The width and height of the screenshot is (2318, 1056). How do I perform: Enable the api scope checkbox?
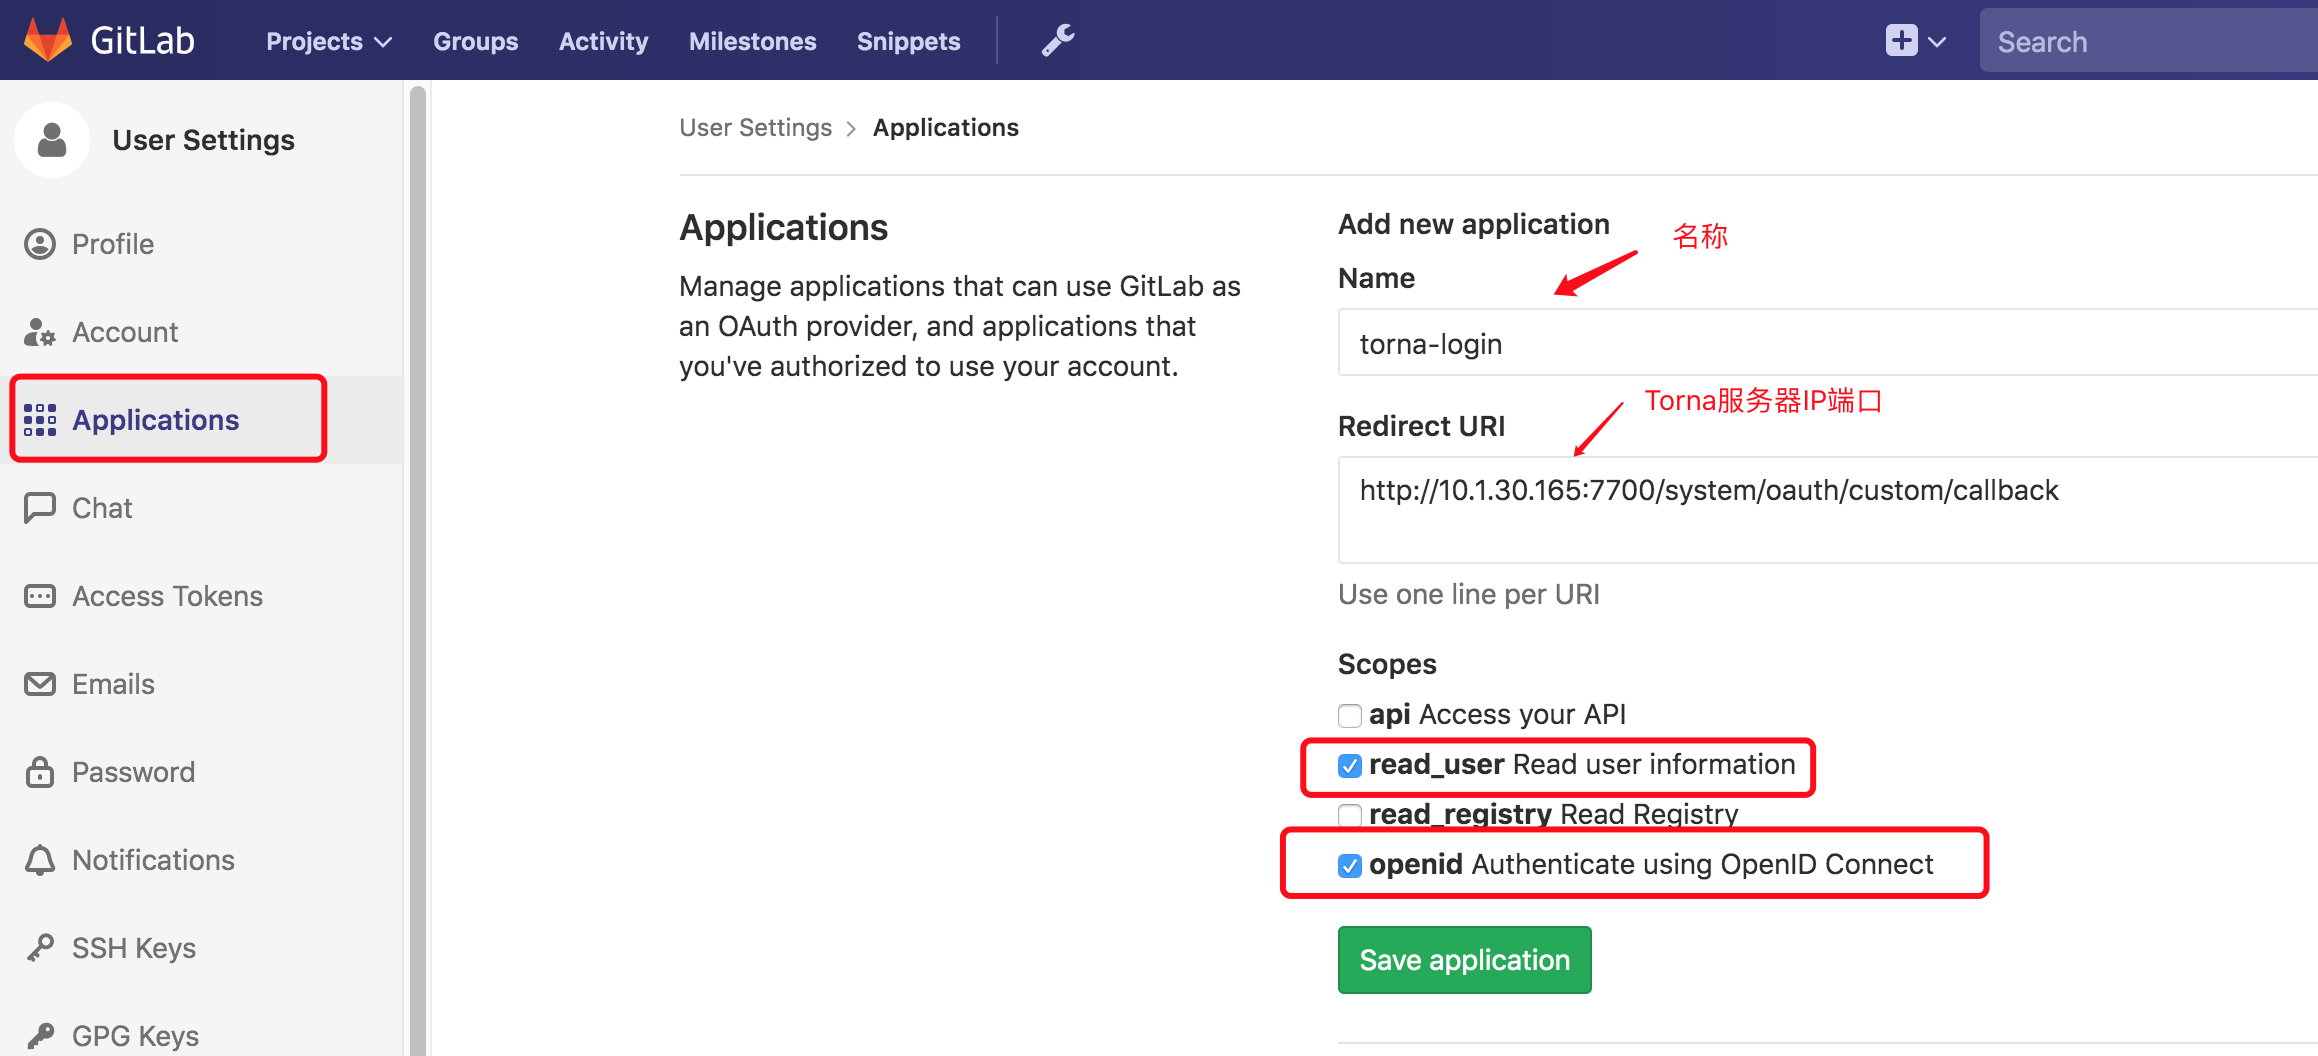tap(1350, 715)
